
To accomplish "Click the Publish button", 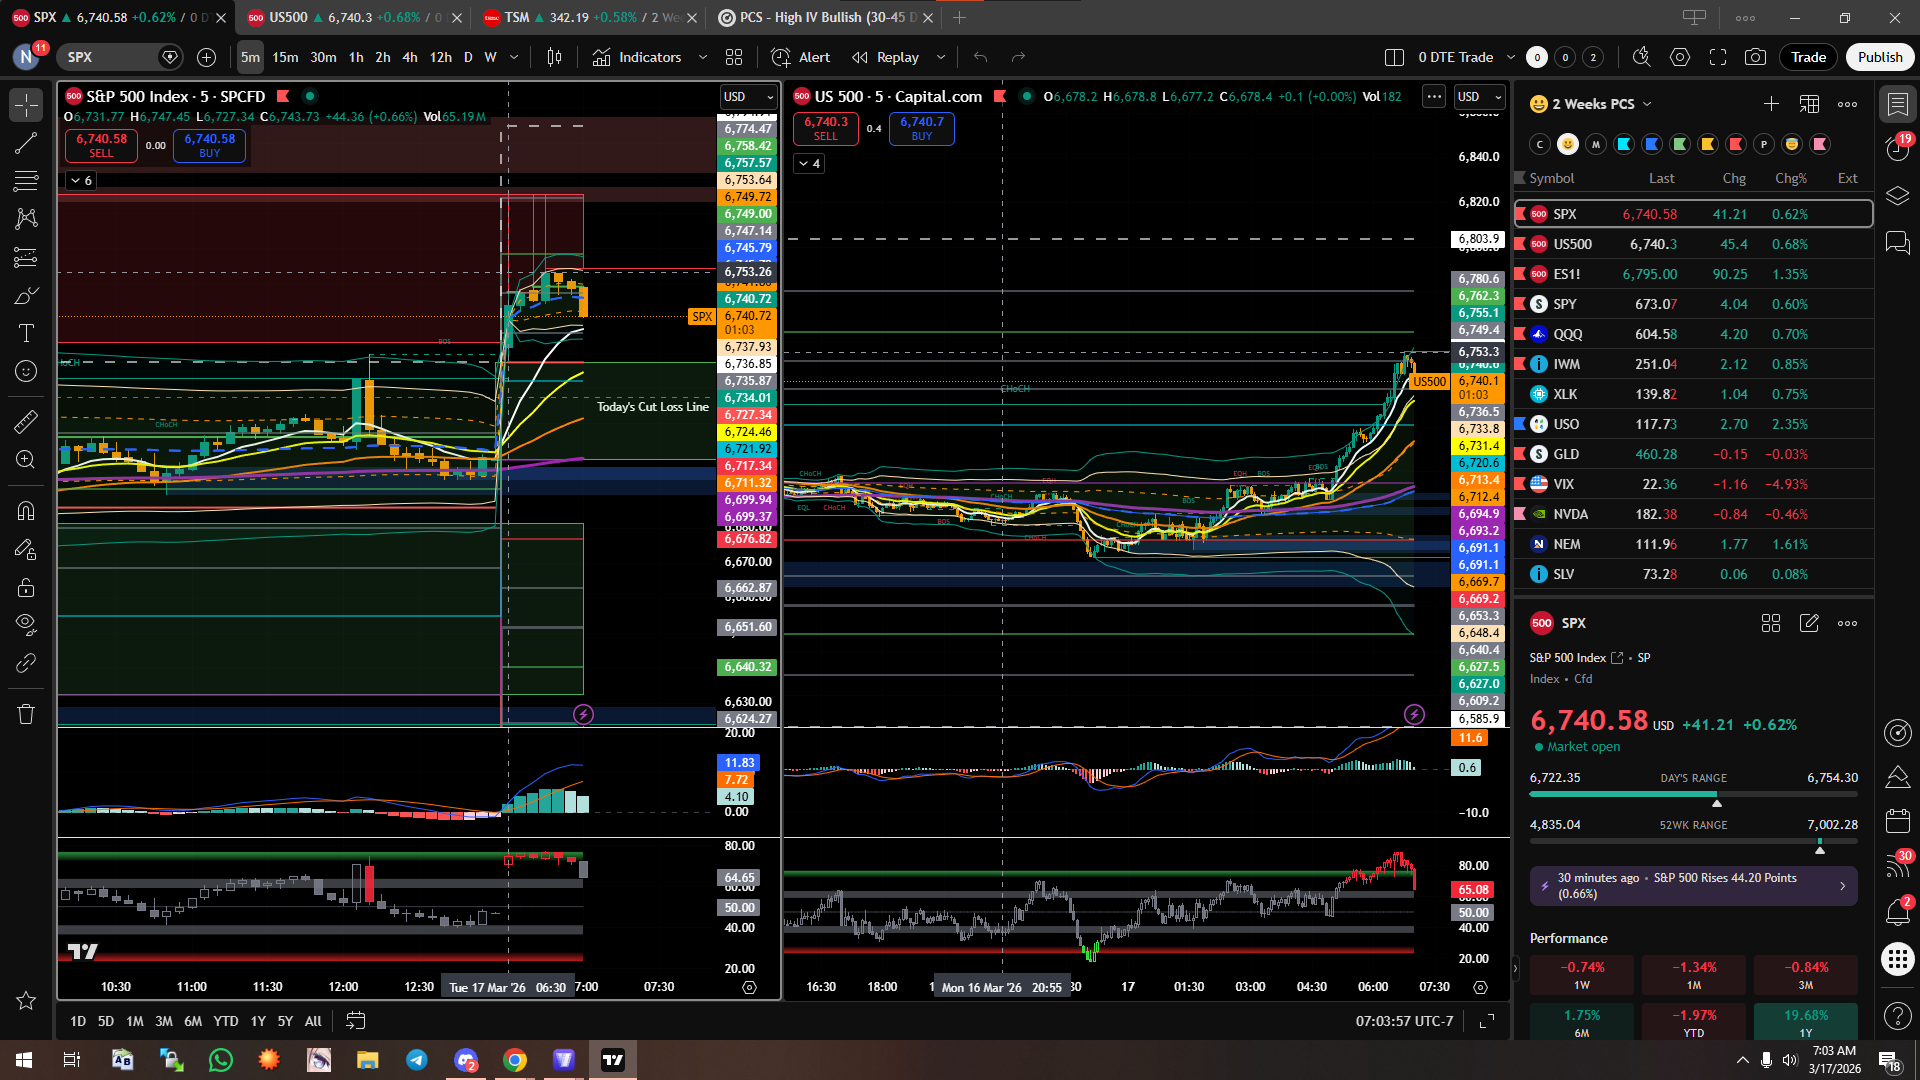I will [1880, 57].
